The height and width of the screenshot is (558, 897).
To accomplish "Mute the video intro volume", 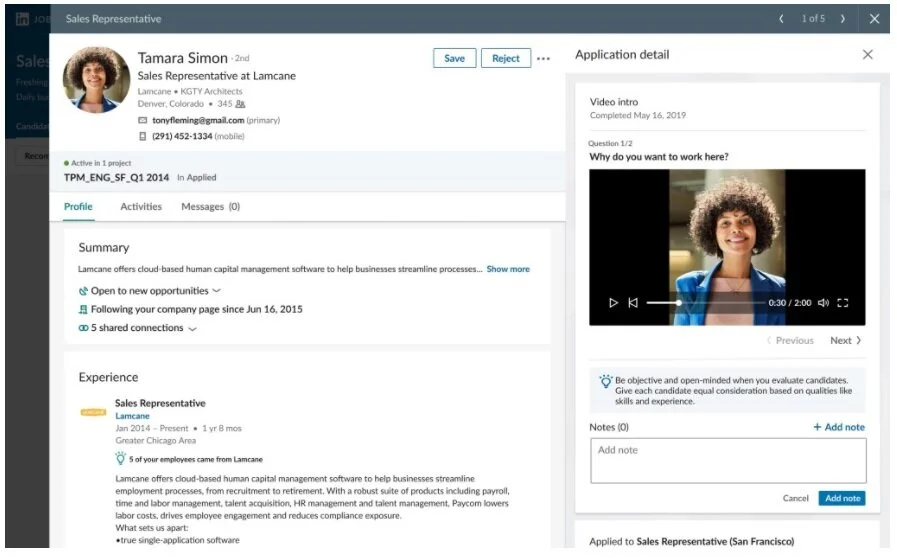I will (x=823, y=303).
